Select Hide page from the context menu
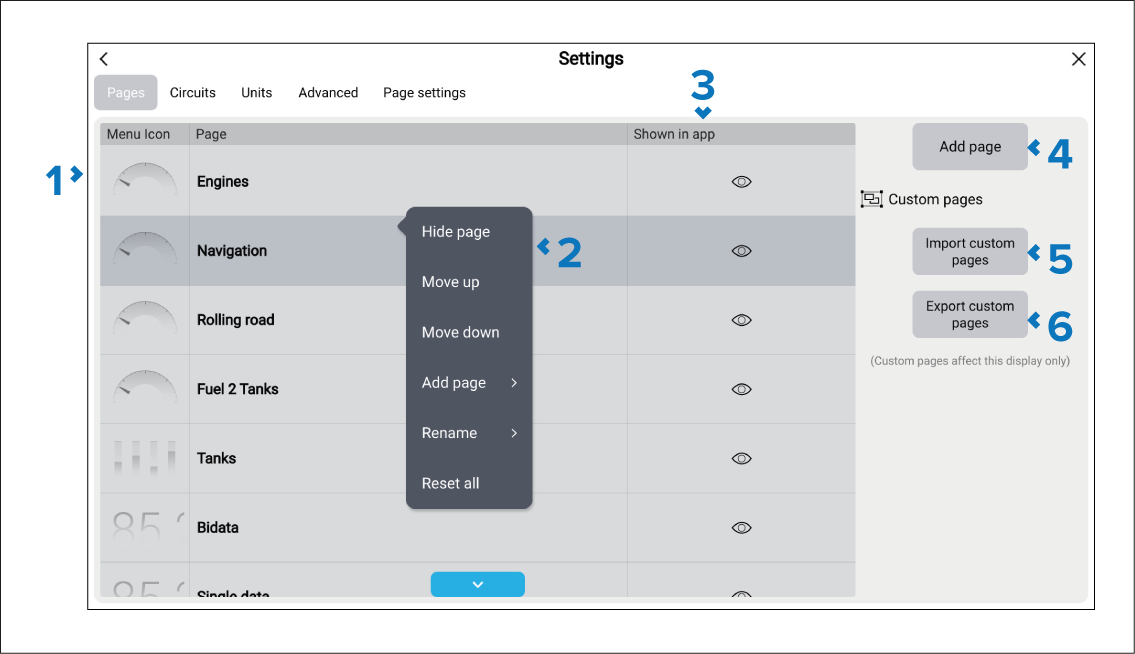This screenshot has width=1135, height=654. 456,232
